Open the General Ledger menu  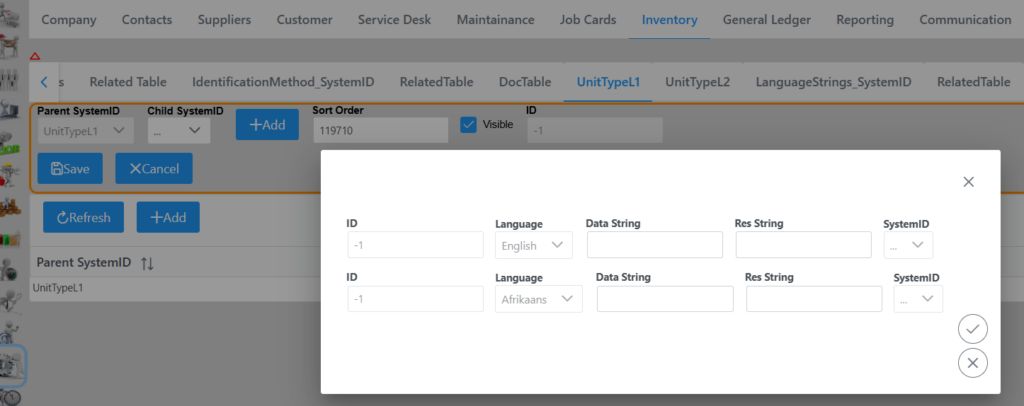click(x=767, y=20)
